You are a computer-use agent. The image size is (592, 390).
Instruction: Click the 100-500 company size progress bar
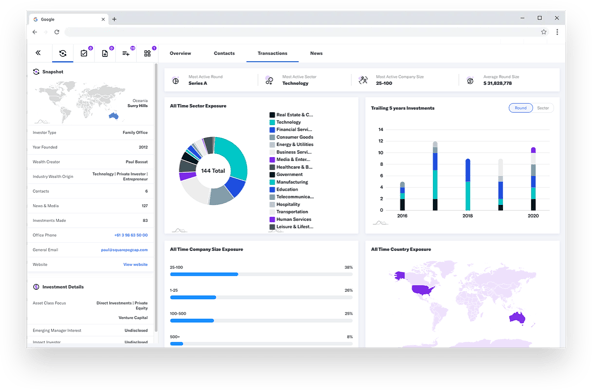261,321
